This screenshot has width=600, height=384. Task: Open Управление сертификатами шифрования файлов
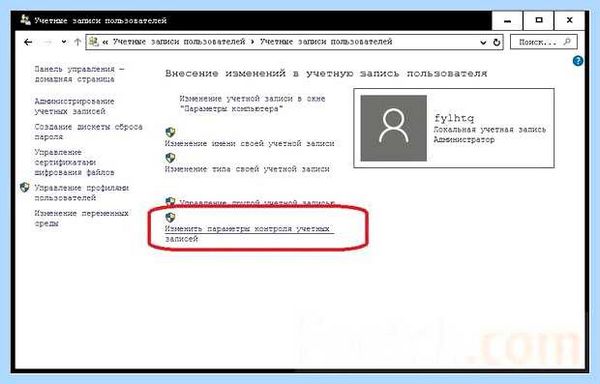(x=74, y=162)
